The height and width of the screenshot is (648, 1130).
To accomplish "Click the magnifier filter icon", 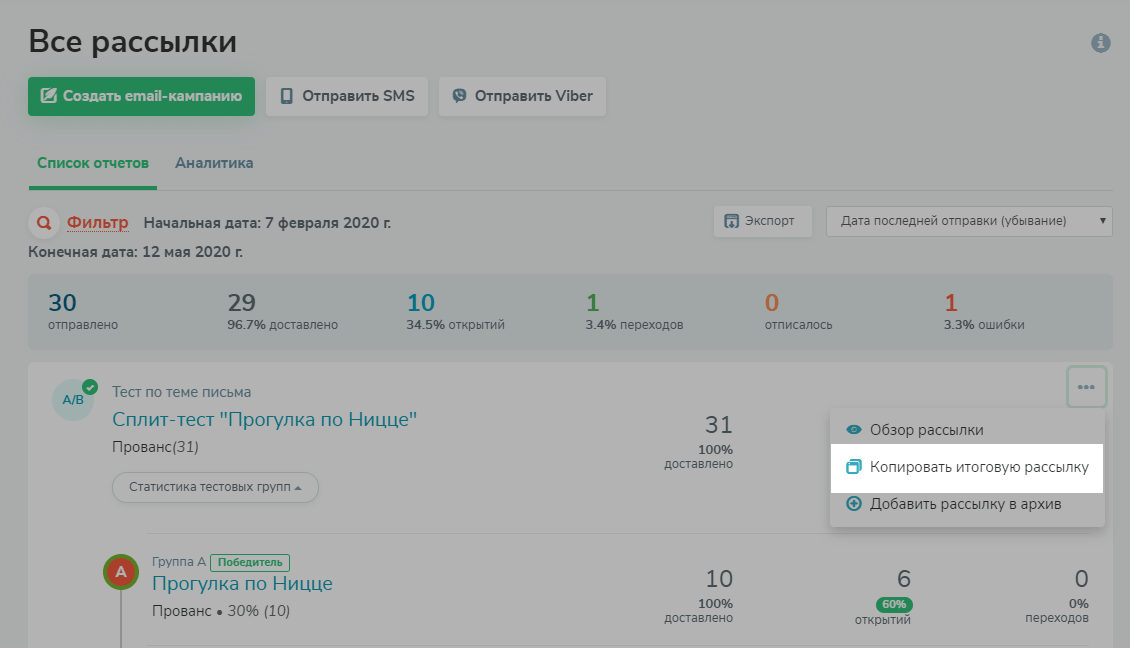I will pyautogui.click(x=43, y=222).
